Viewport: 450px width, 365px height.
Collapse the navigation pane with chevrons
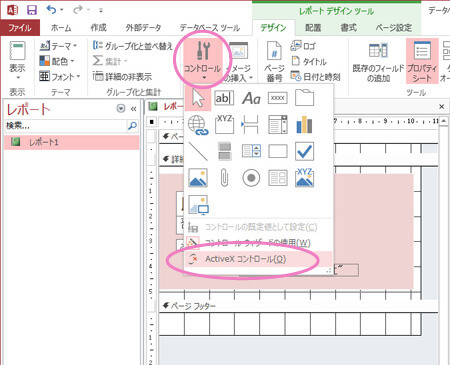click(133, 109)
